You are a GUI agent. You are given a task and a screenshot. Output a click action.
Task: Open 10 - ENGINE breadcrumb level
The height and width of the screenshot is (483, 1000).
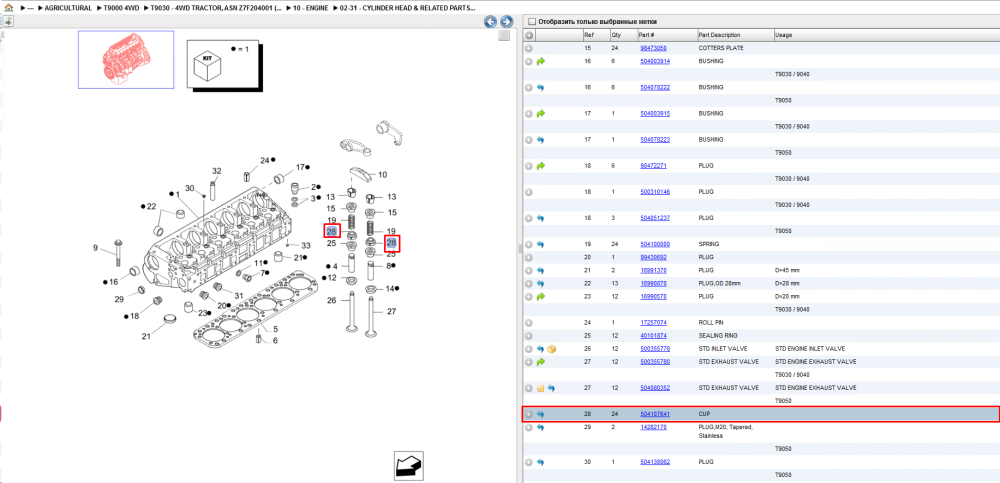(311, 8)
